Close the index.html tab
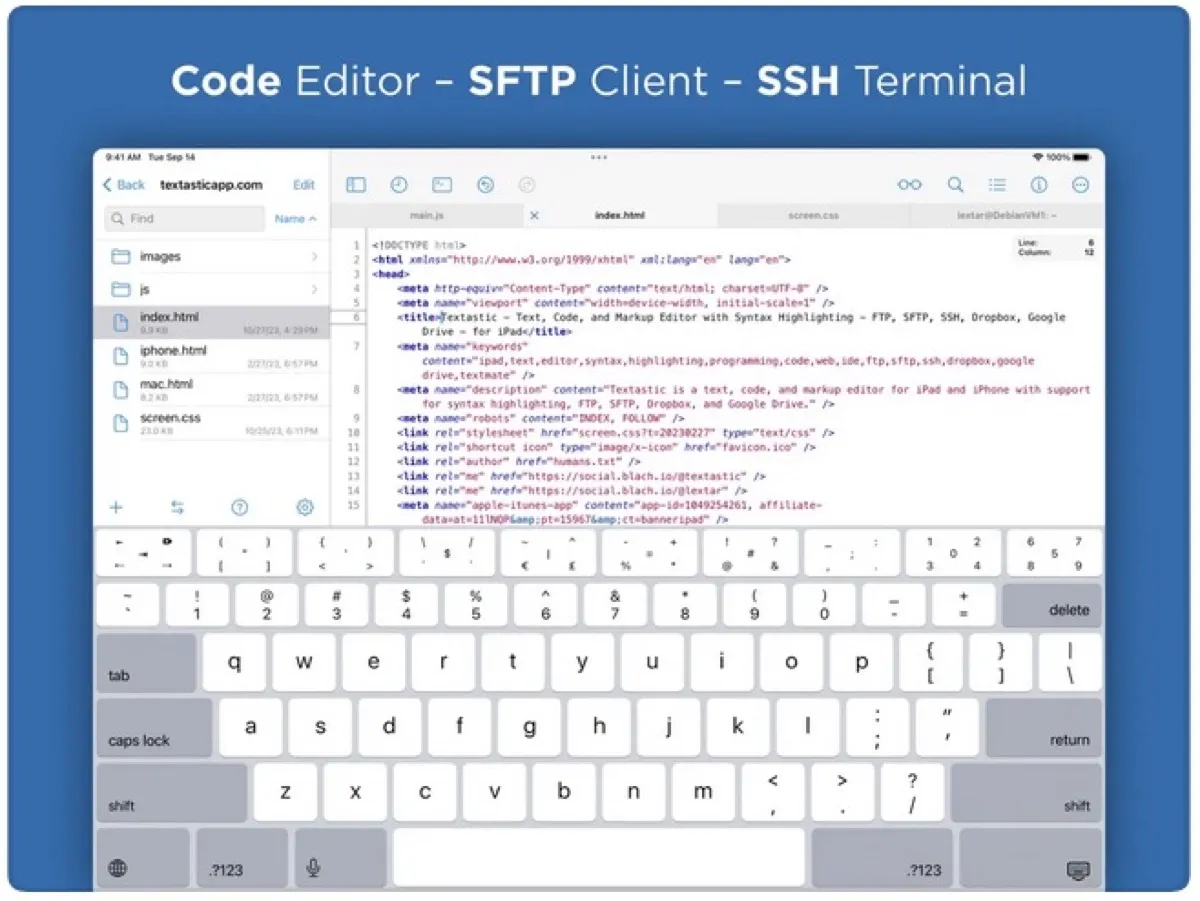 coord(534,215)
